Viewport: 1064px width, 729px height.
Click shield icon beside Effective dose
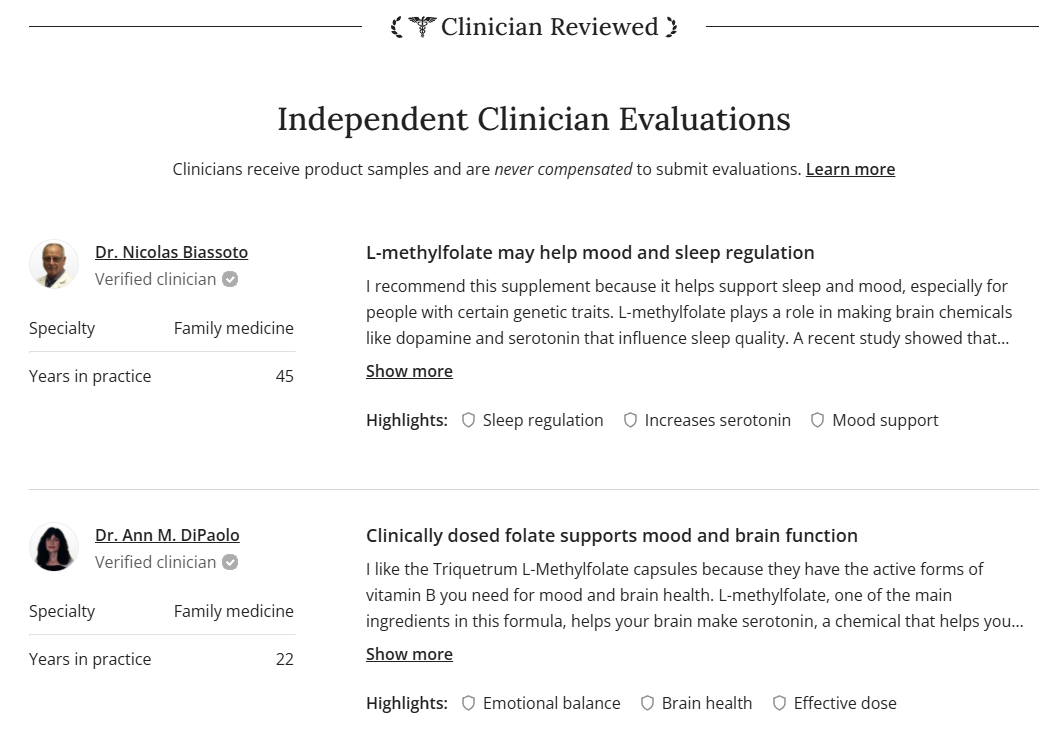coord(779,703)
